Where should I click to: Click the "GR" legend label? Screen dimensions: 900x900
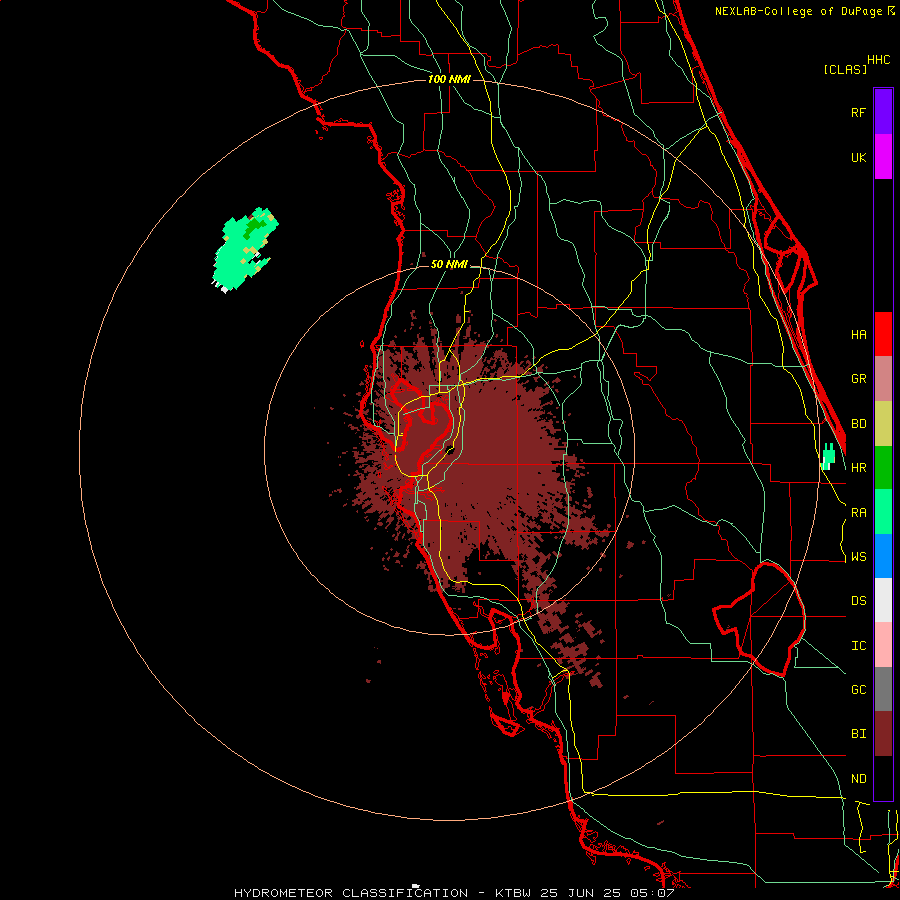point(858,379)
